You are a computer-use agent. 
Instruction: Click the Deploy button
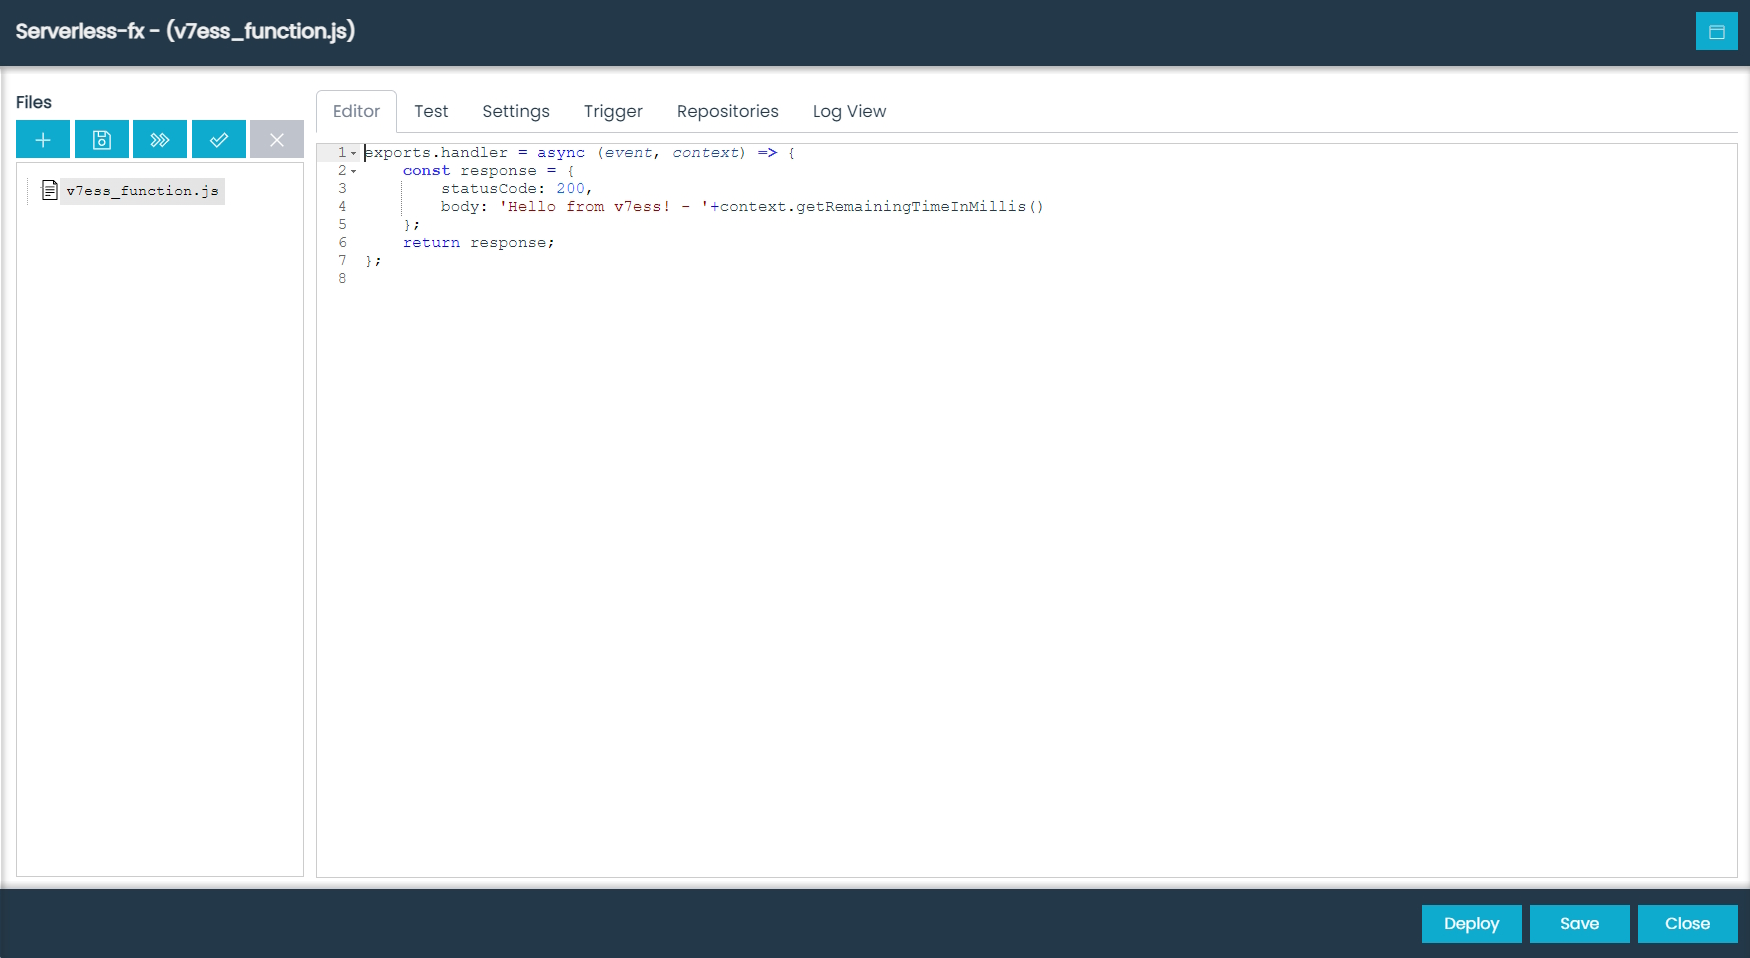1471,923
